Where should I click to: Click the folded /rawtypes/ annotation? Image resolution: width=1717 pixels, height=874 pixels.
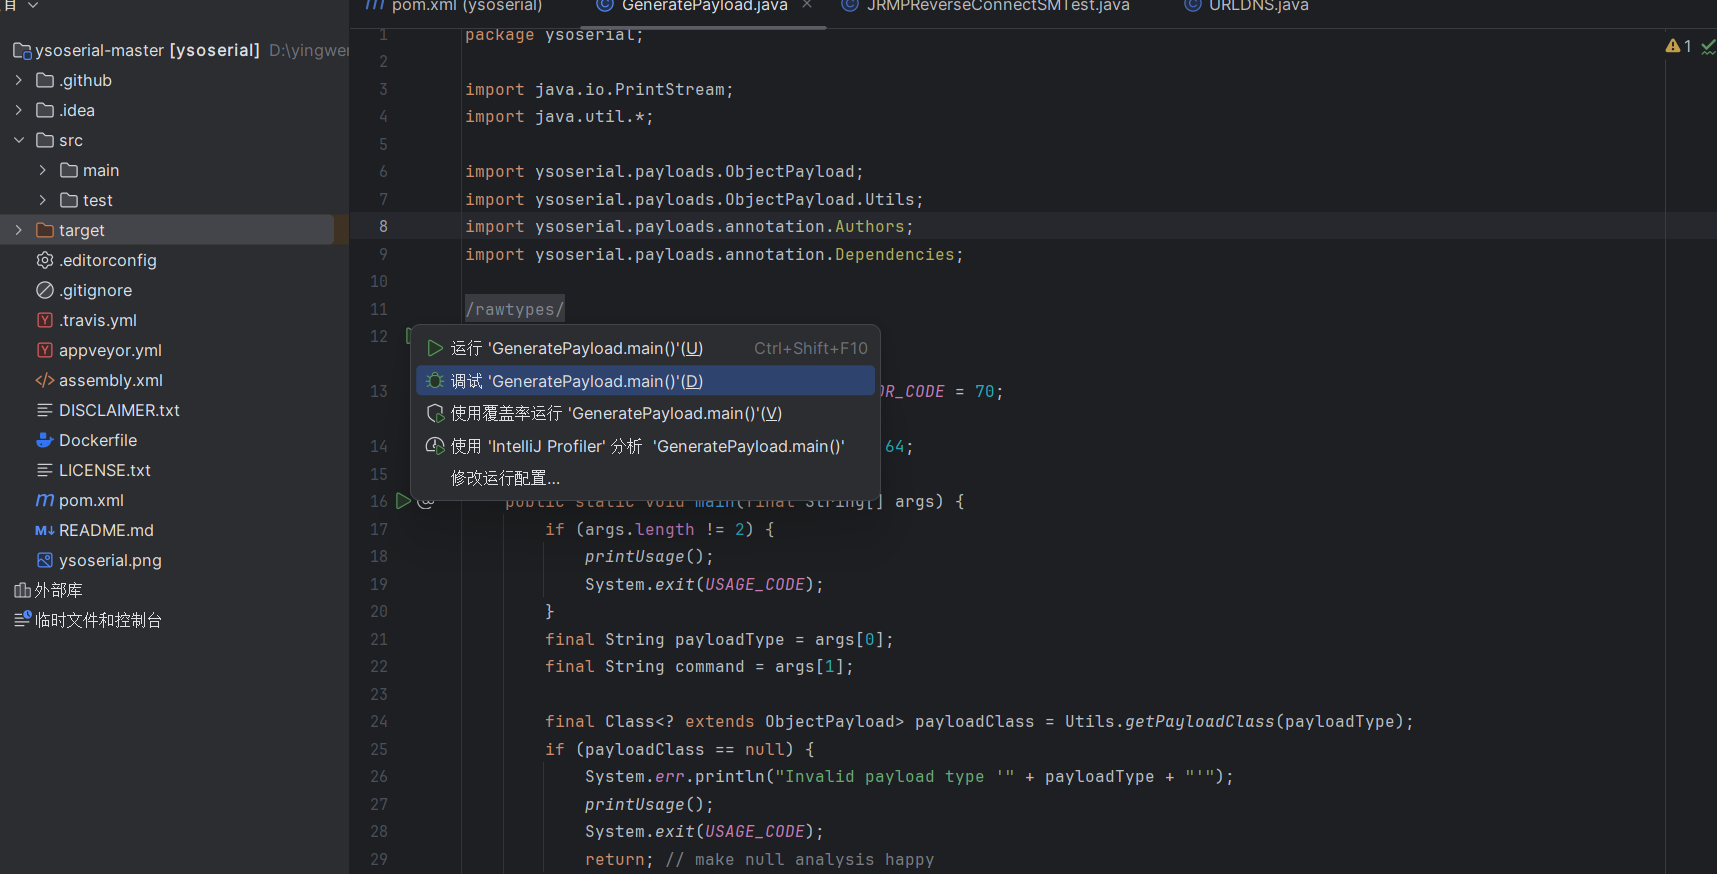[x=515, y=309]
